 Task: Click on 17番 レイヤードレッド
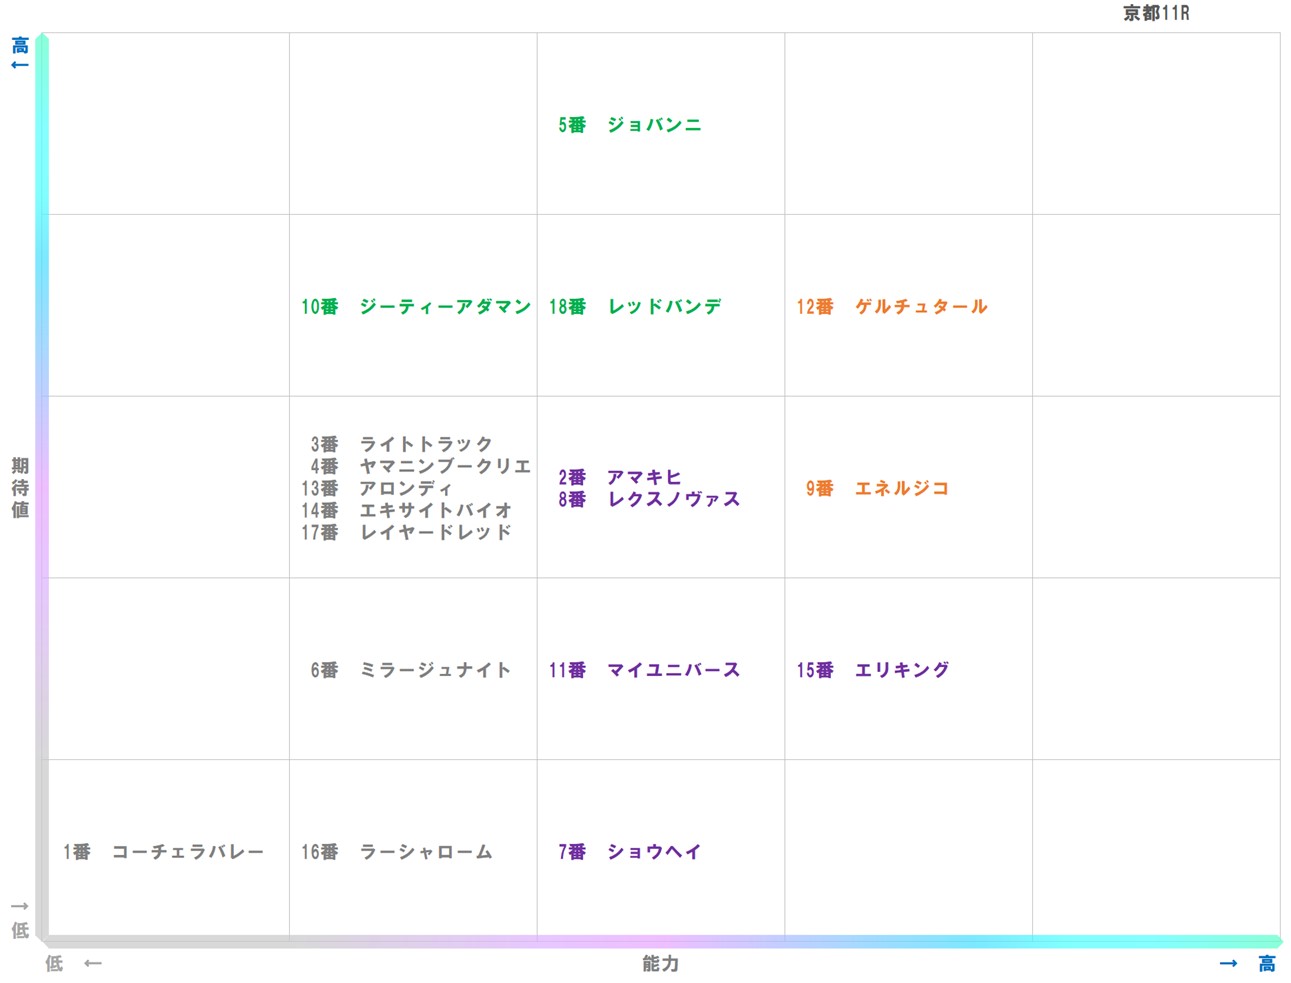(407, 532)
